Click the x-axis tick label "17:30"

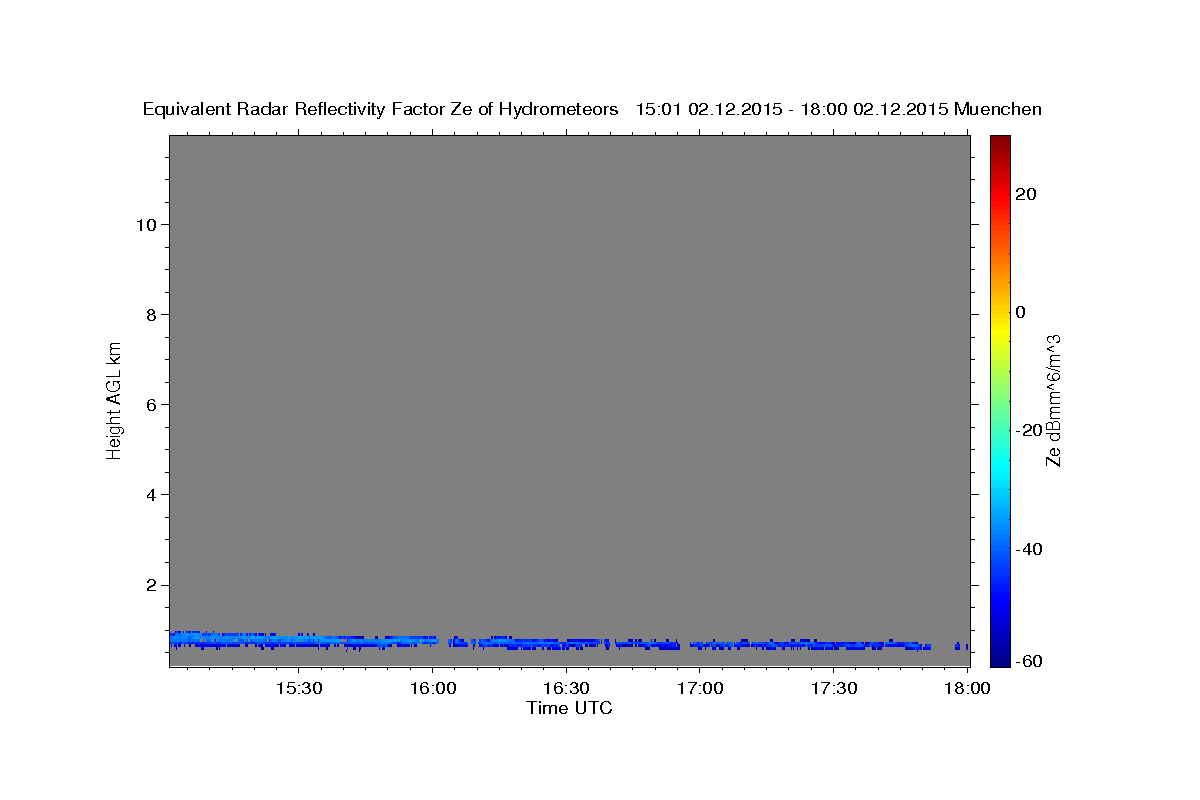click(x=834, y=689)
